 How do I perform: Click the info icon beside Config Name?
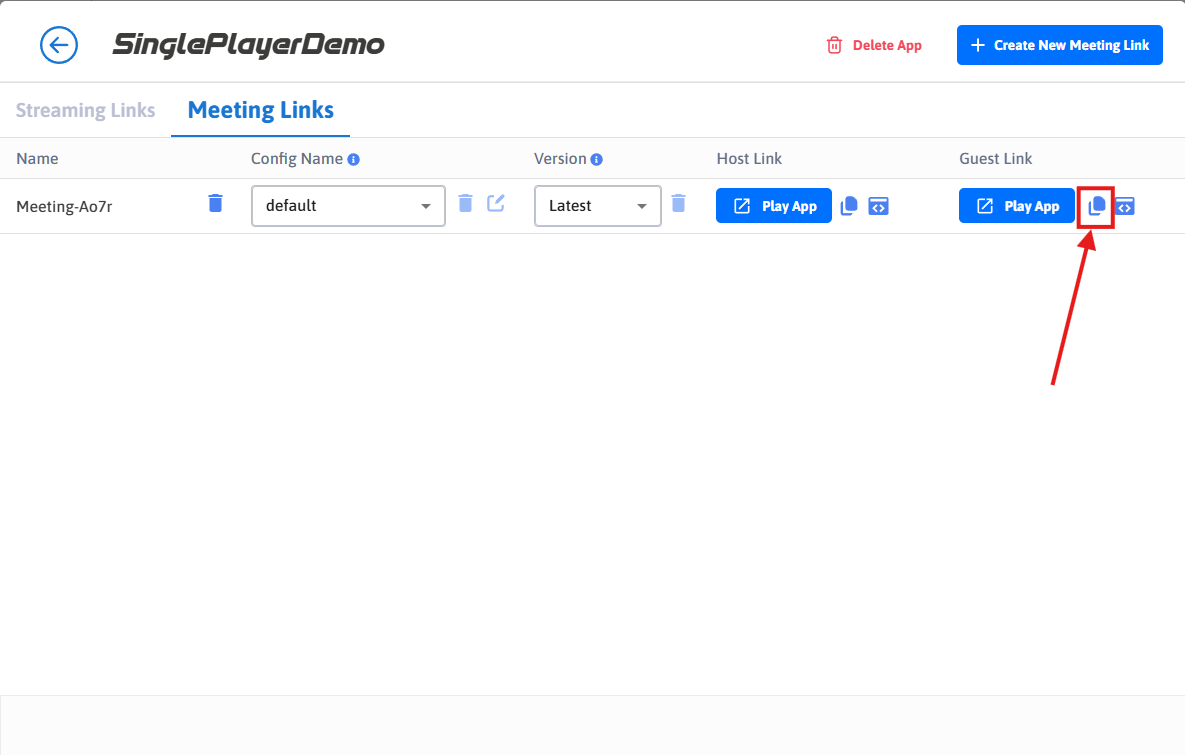click(354, 159)
